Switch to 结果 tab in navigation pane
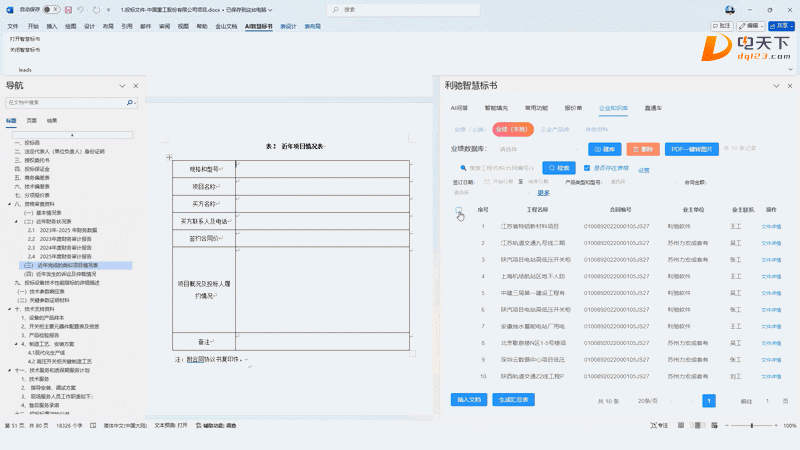The image size is (800, 450). click(52, 120)
